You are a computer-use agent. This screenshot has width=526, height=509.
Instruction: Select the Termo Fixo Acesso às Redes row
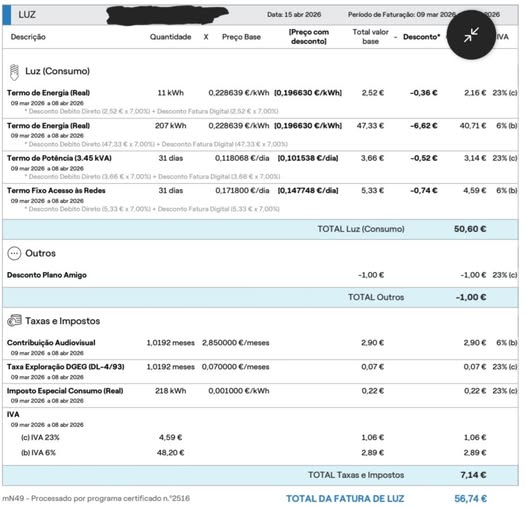pyautogui.click(x=260, y=200)
